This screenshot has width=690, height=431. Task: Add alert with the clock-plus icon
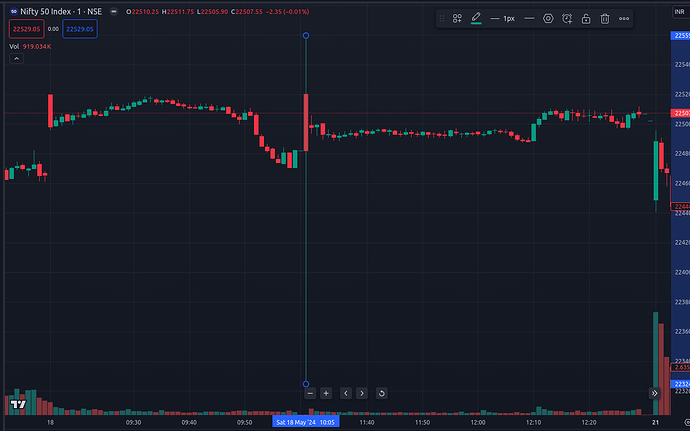pos(567,18)
